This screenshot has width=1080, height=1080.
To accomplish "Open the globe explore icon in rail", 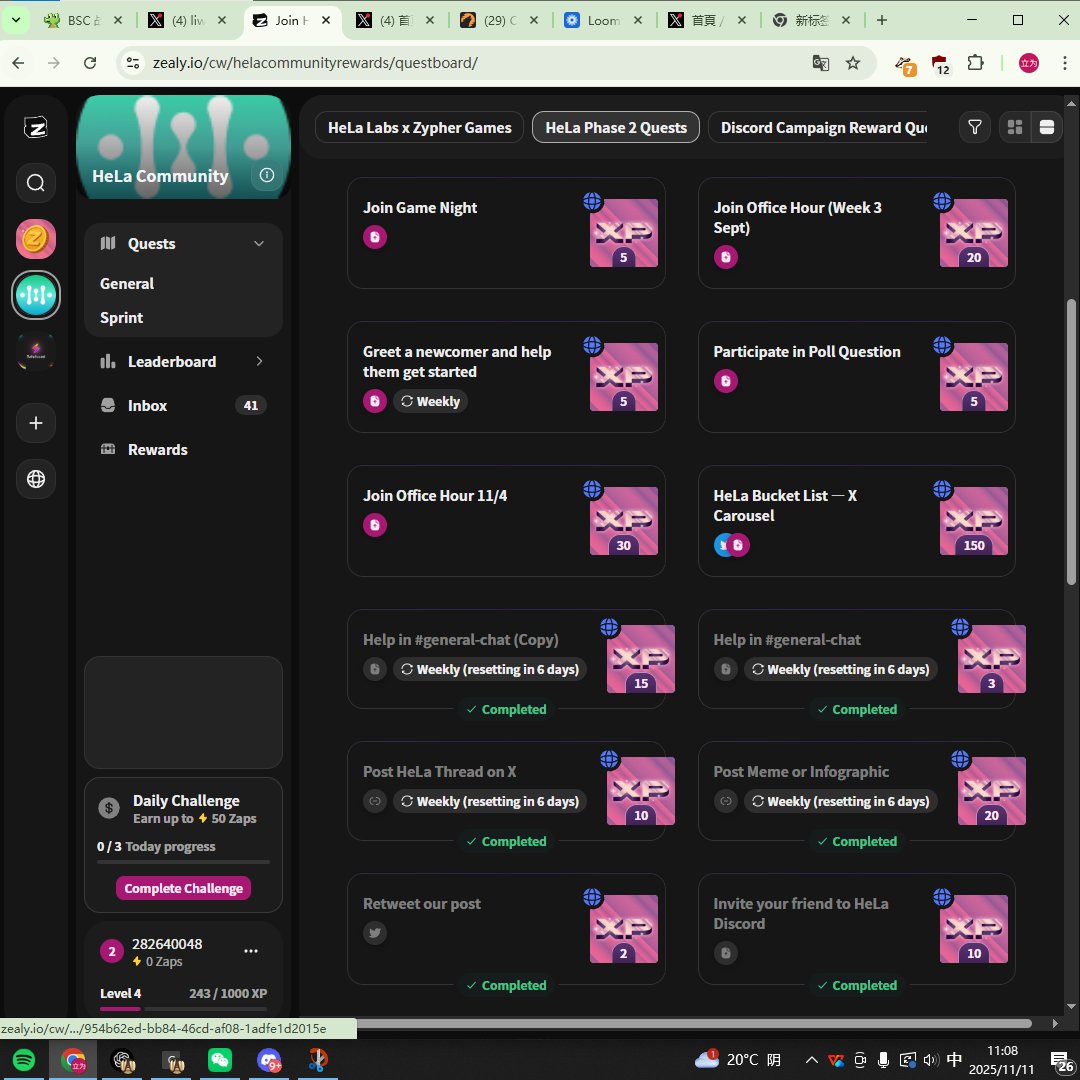I will (36, 479).
